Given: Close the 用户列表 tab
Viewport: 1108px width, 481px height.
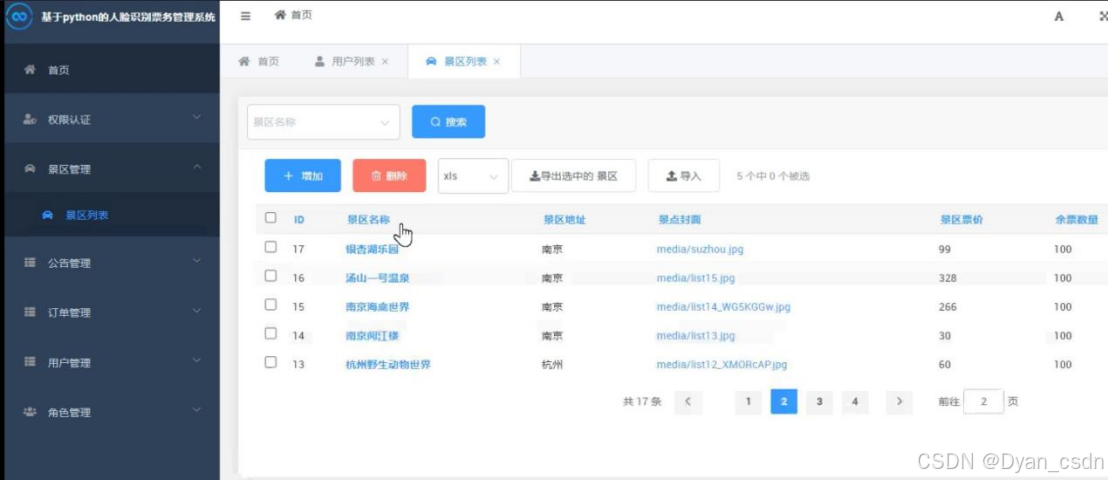Looking at the screenshot, I should (385, 61).
